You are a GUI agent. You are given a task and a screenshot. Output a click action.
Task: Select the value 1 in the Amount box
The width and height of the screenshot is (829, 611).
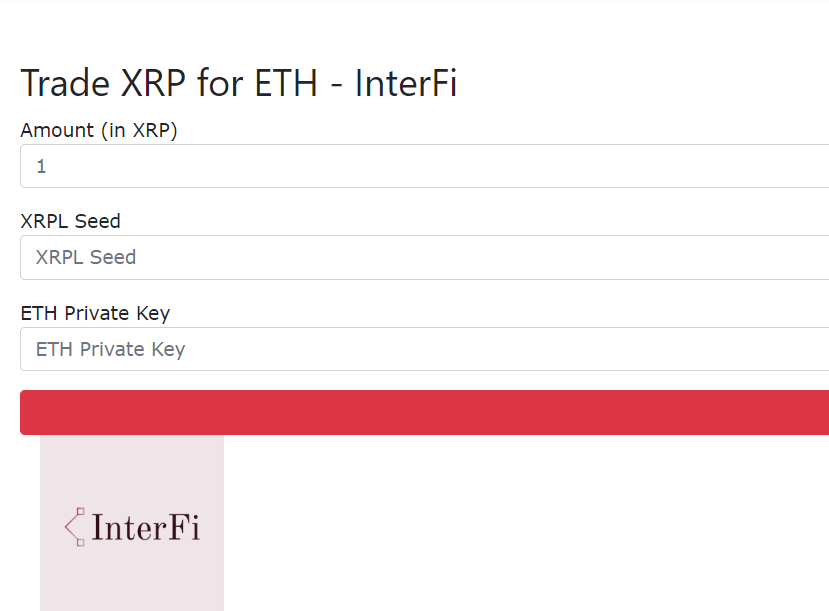point(40,165)
